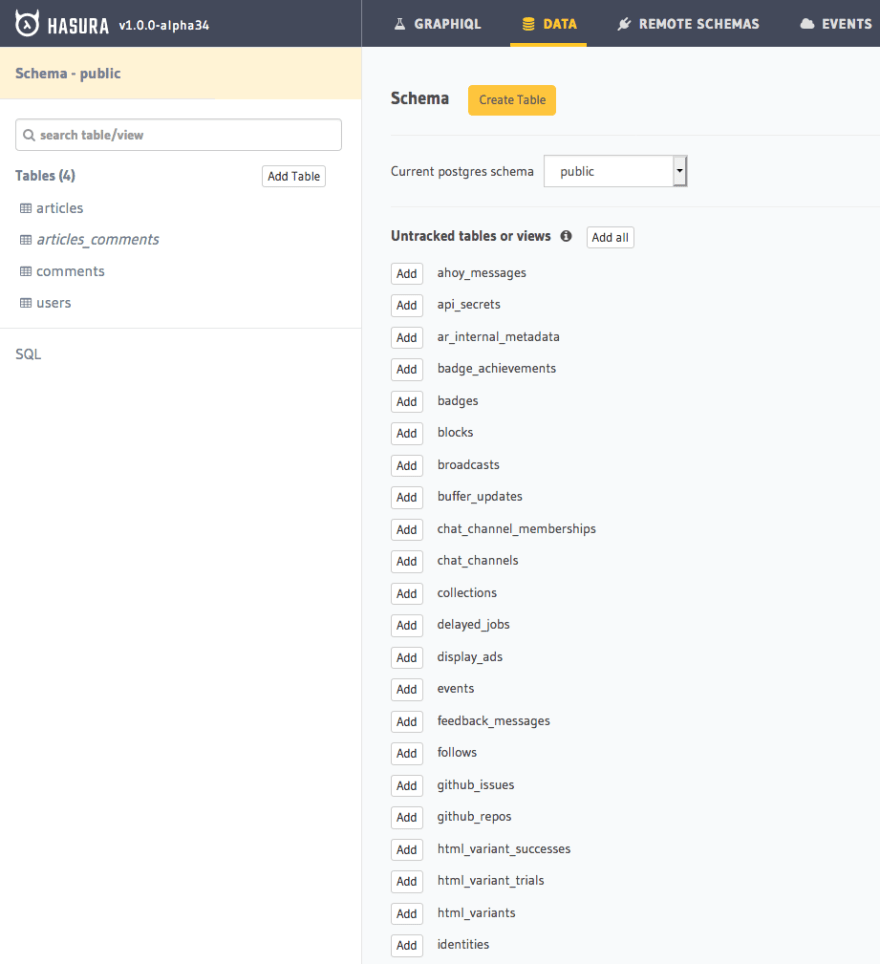Focus the search table/view field
The width and height of the screenshot is (880, 964).
(x=178, y=135)
